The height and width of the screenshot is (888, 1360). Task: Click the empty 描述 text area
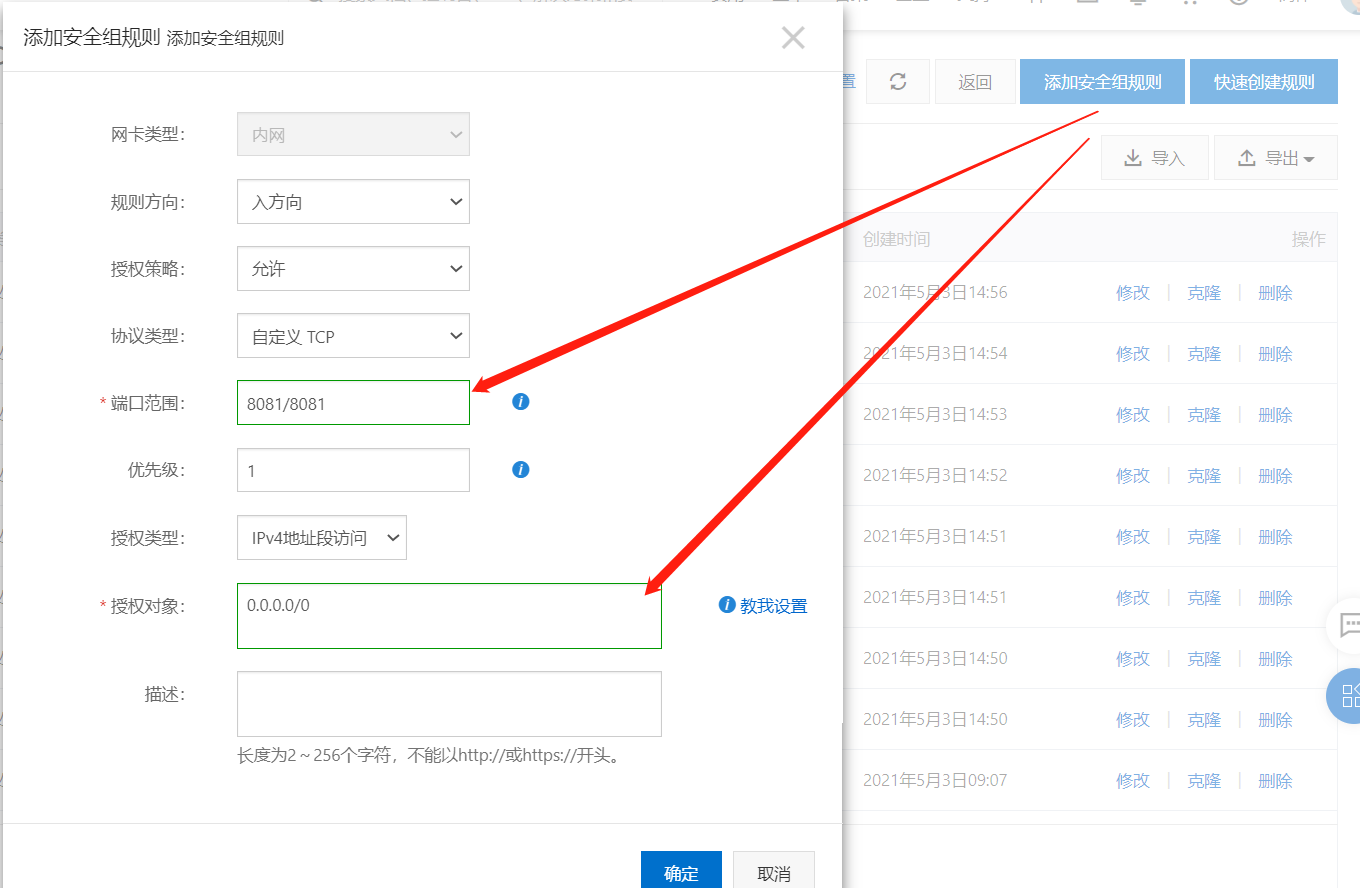click(449, 704)
